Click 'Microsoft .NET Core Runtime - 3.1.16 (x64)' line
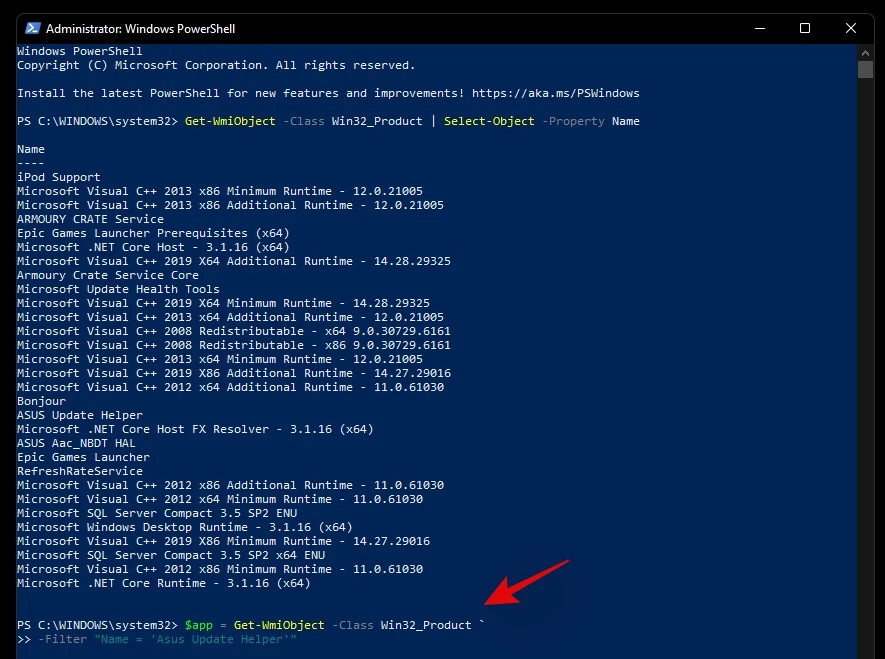This screenshot has height=659, width=885. (164, 583)
